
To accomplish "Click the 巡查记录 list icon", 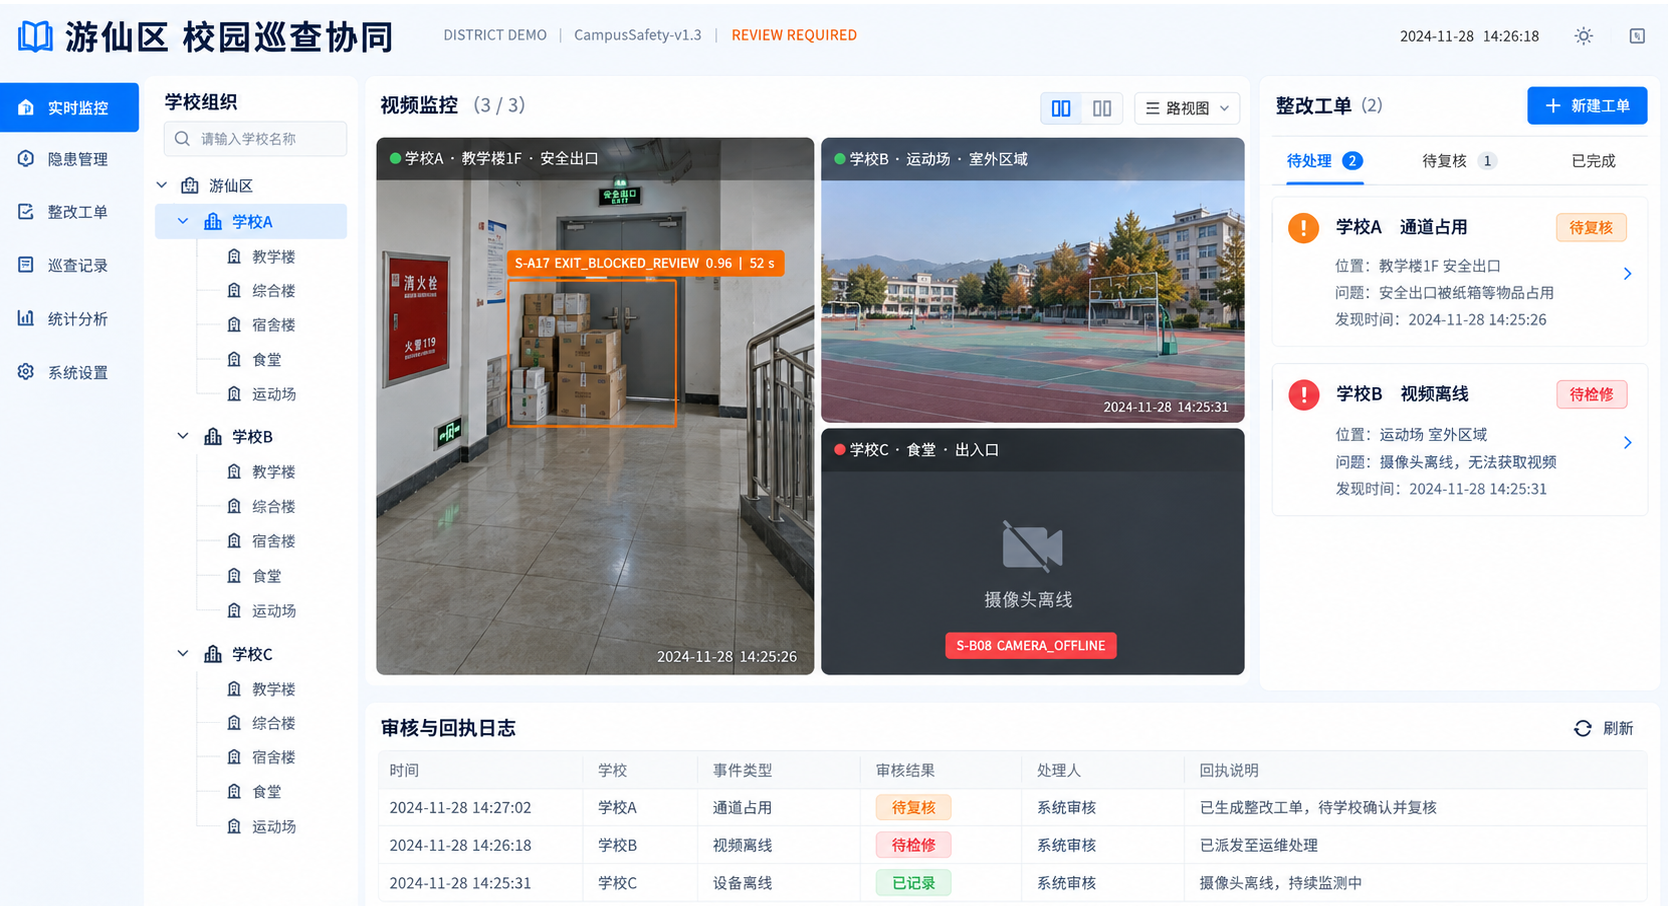I will pos(26,265).
